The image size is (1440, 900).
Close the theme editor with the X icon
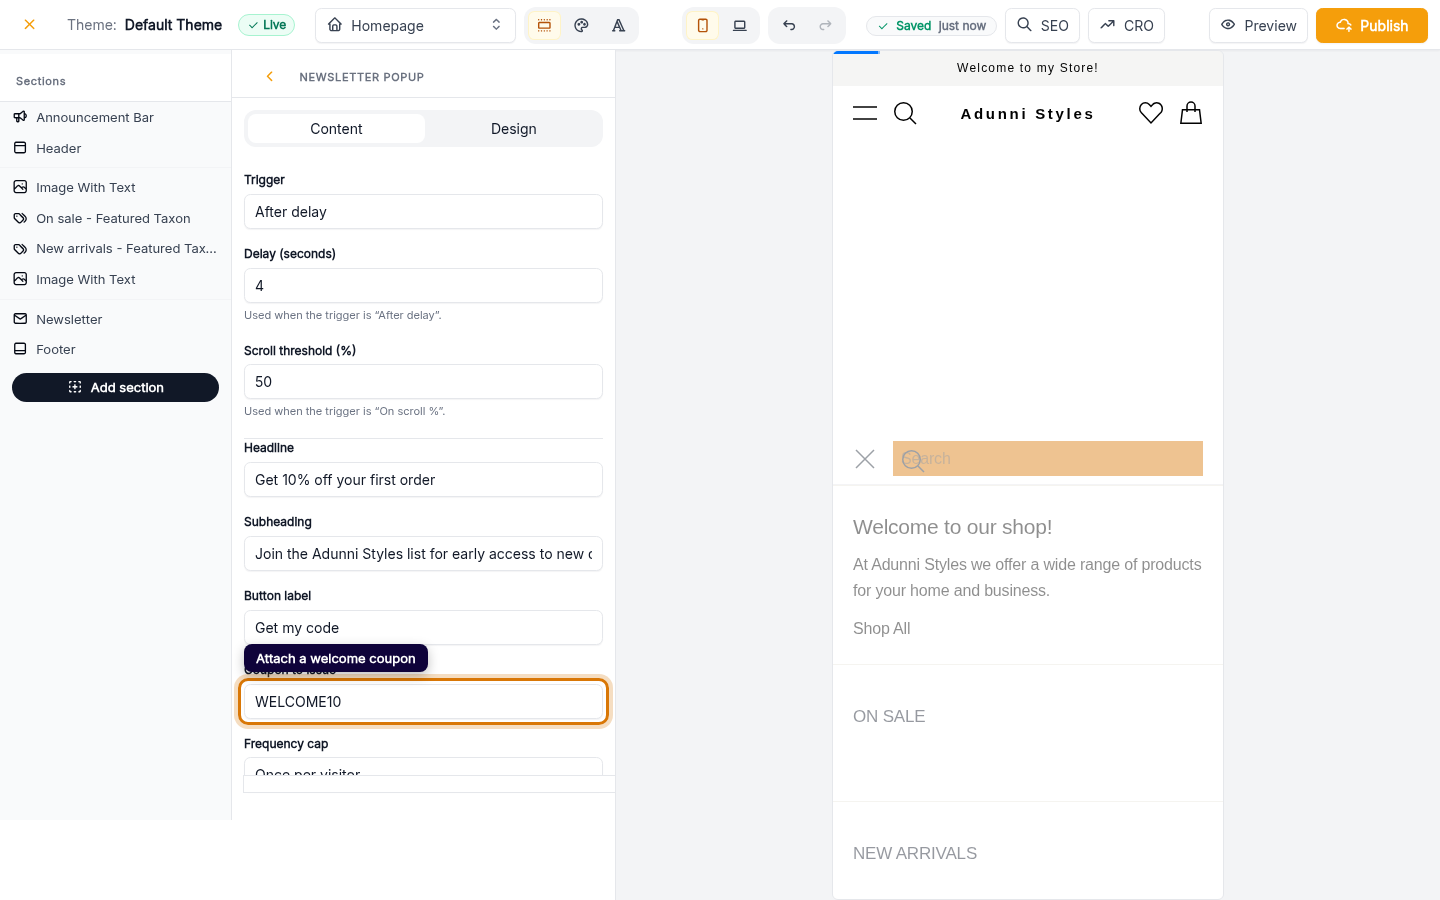coord(30,25)
